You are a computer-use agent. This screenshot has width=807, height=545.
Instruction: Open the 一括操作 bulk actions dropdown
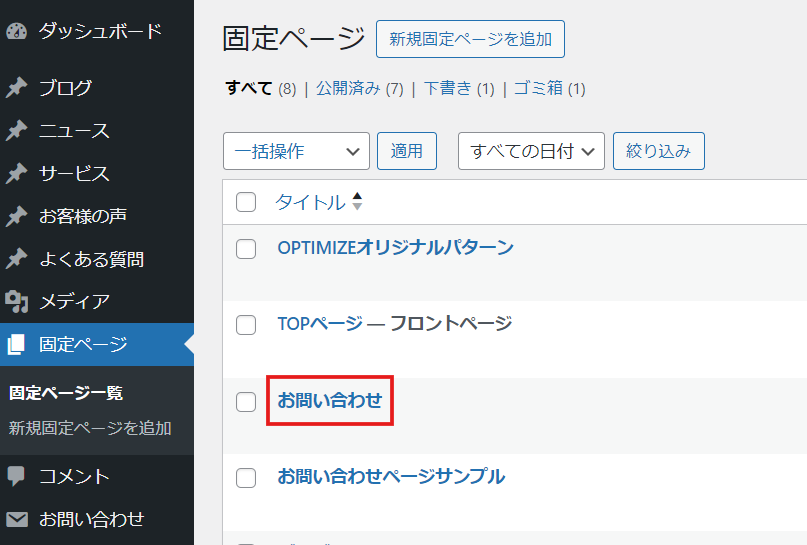pyautogui.click(x=296, y=151)
